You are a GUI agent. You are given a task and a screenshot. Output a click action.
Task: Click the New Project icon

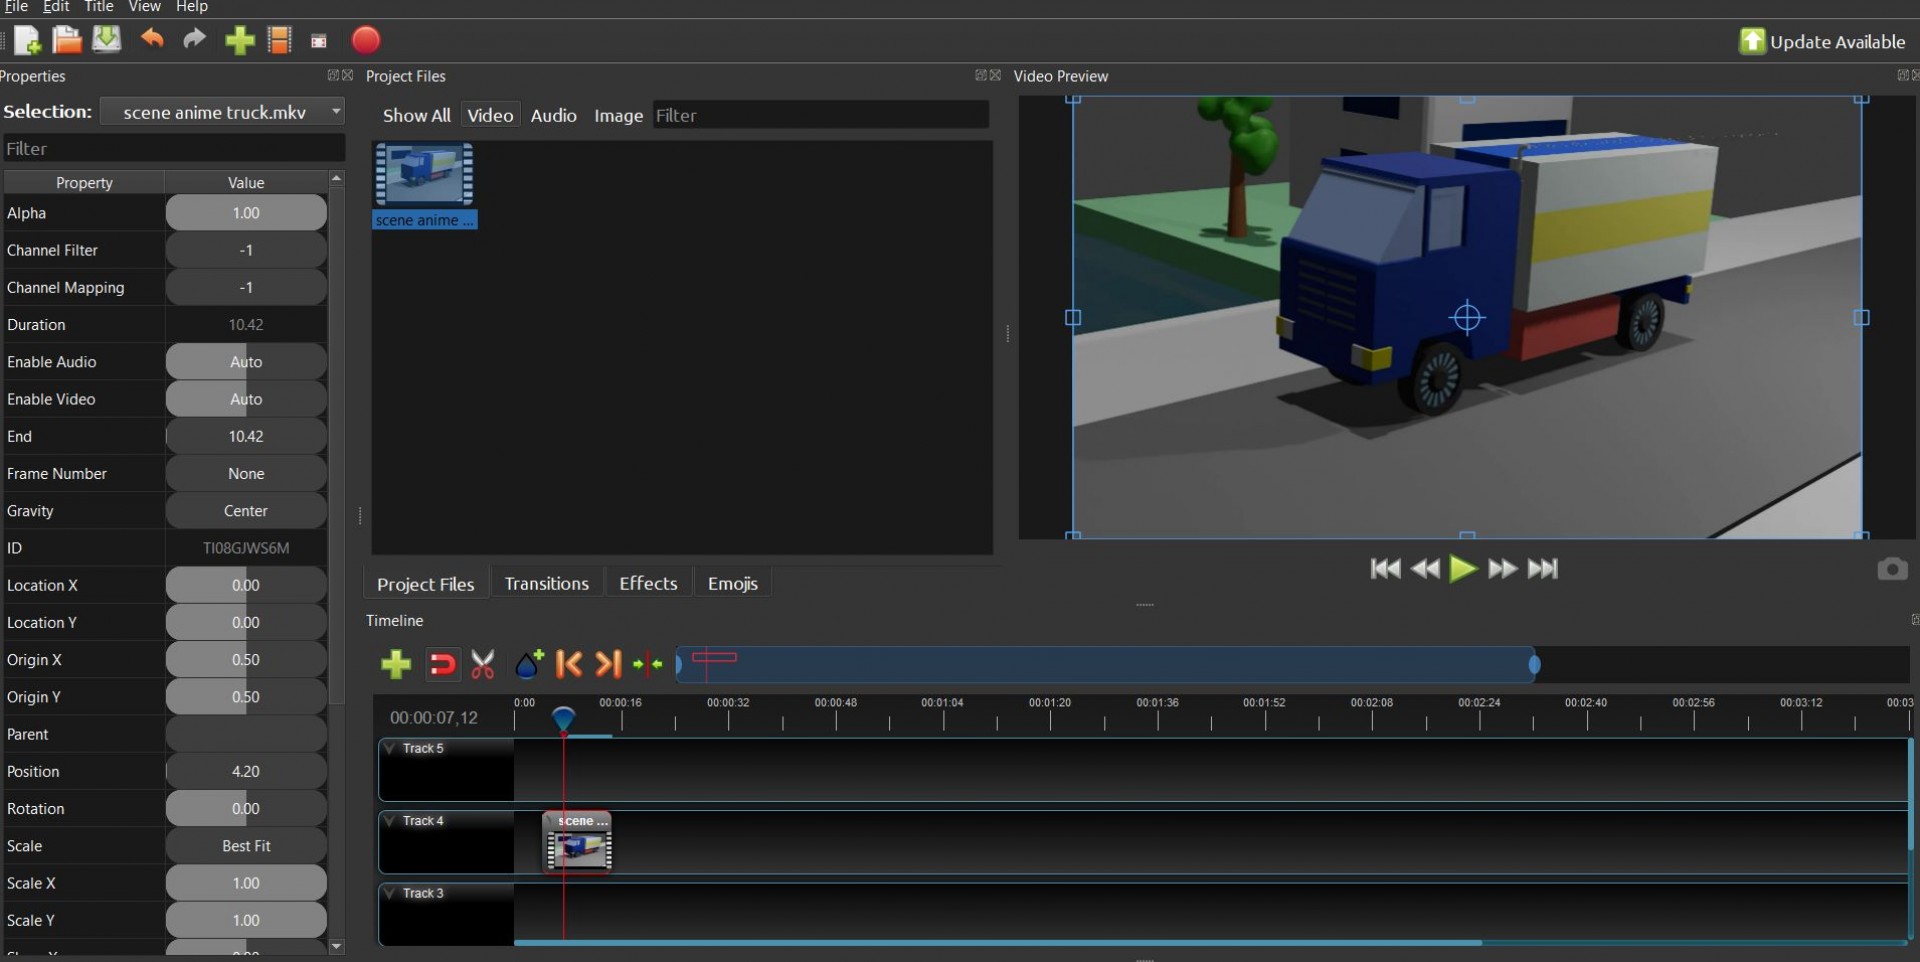[x=27, y=41]
